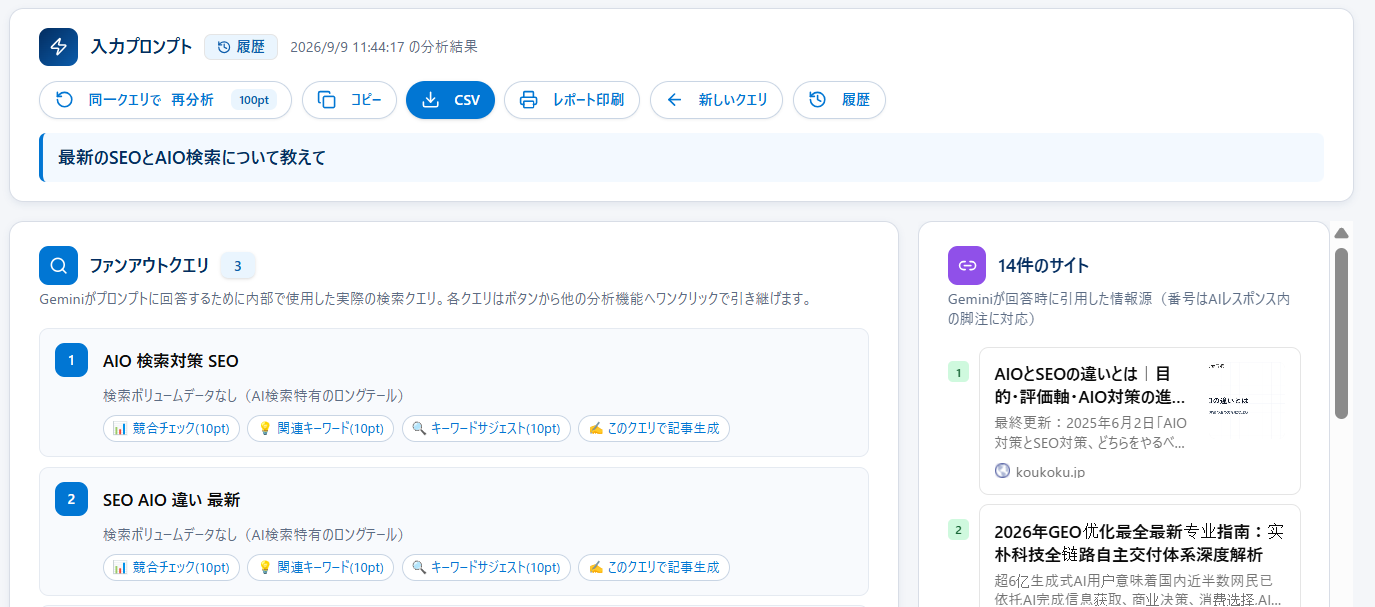Open source 2026年GEO优化最全最新专业指南 title
This screenshot has height=607, width=1375.
point(1139,542)
